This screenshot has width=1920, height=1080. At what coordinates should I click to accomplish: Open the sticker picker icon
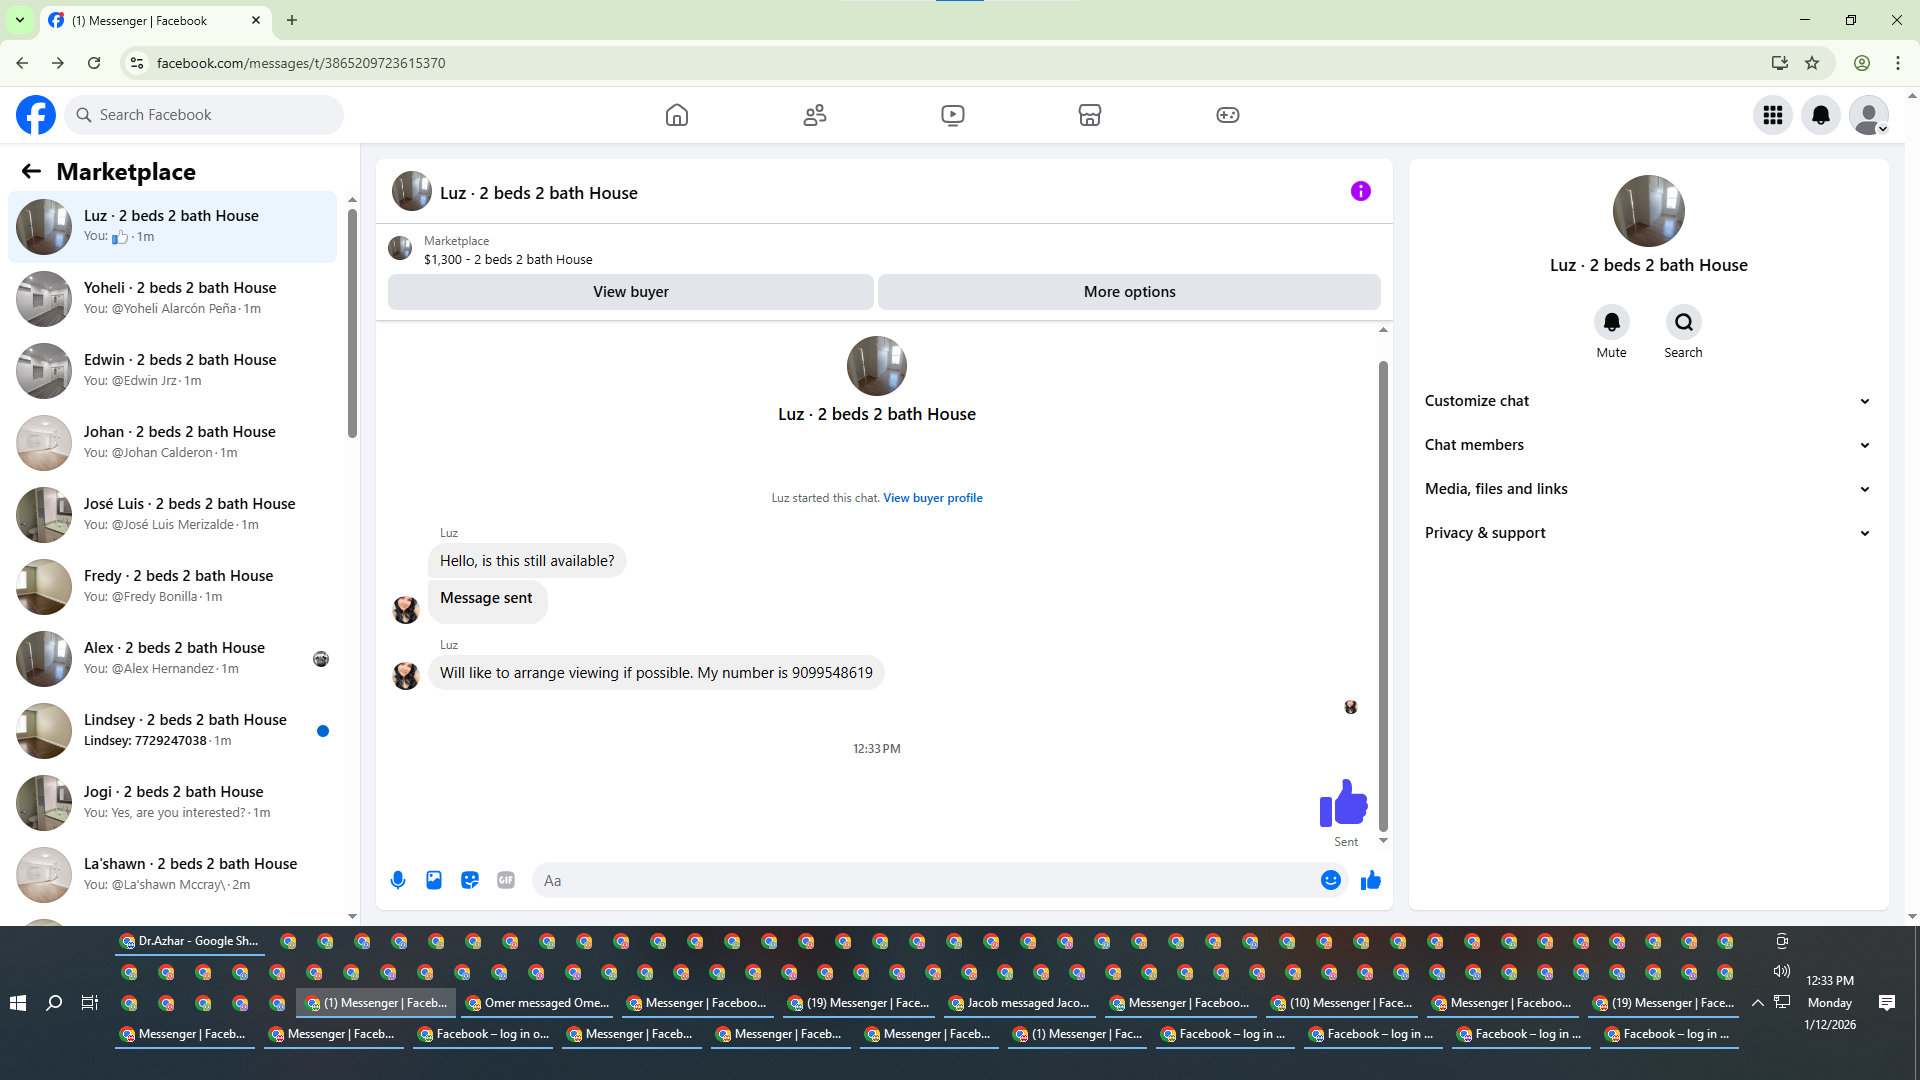tap(470, 880)
